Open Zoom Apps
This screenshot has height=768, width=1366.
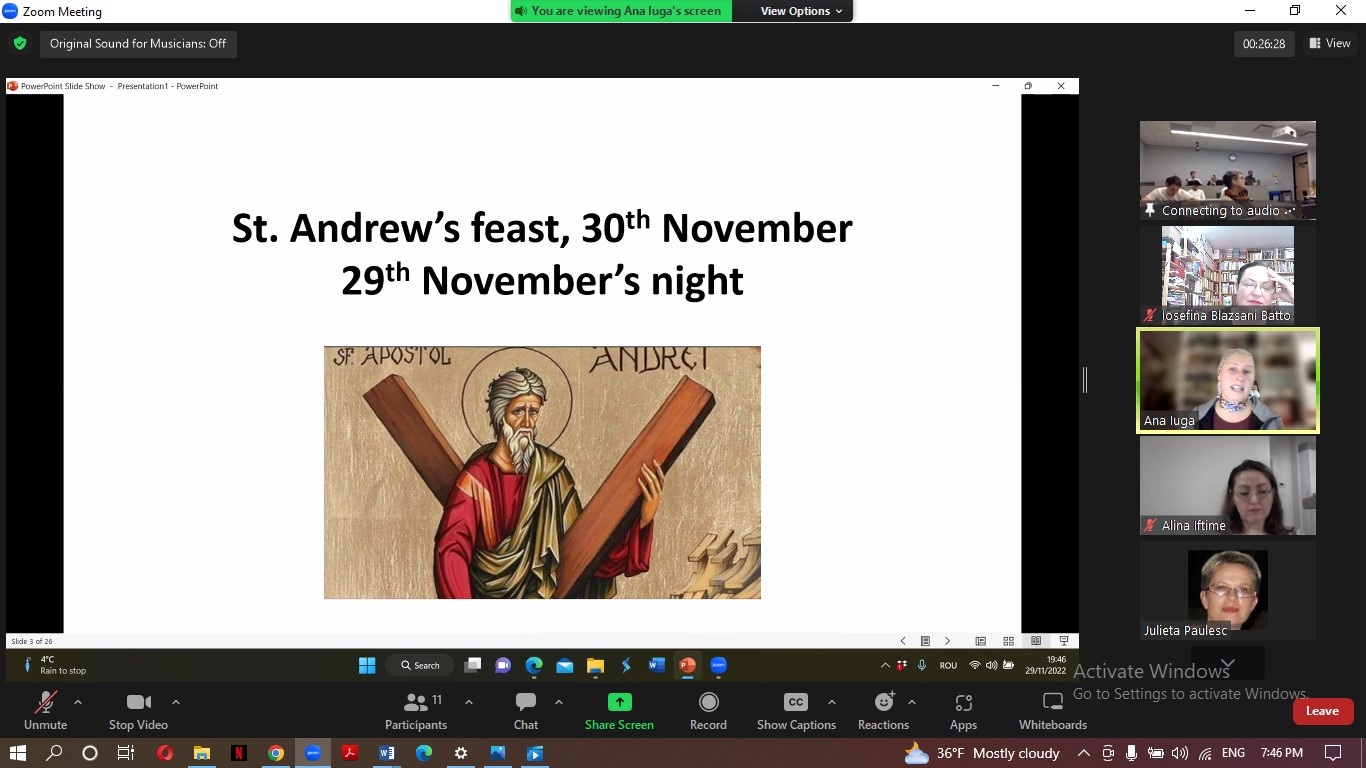pos(963,711)
